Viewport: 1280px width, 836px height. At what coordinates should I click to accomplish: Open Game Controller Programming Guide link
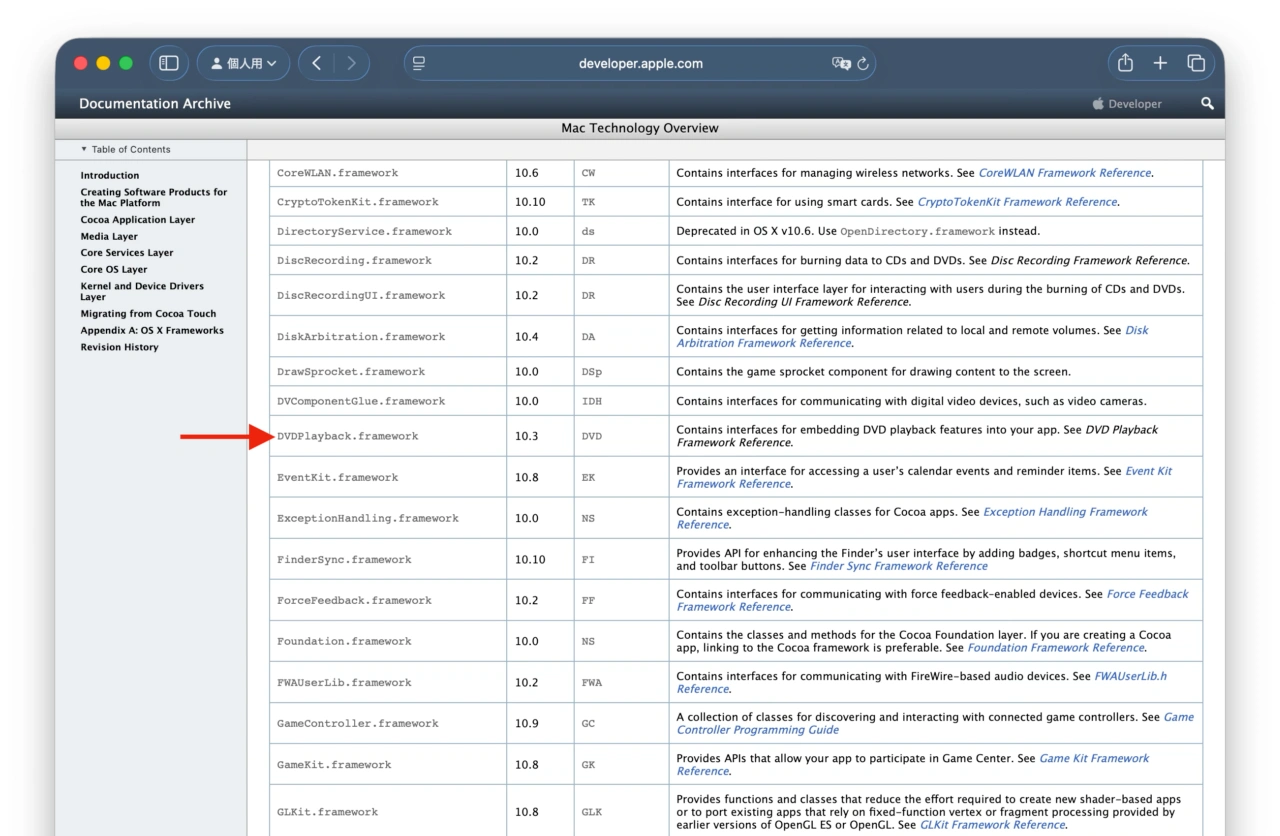pyautogui.click(x=935, y=723)
